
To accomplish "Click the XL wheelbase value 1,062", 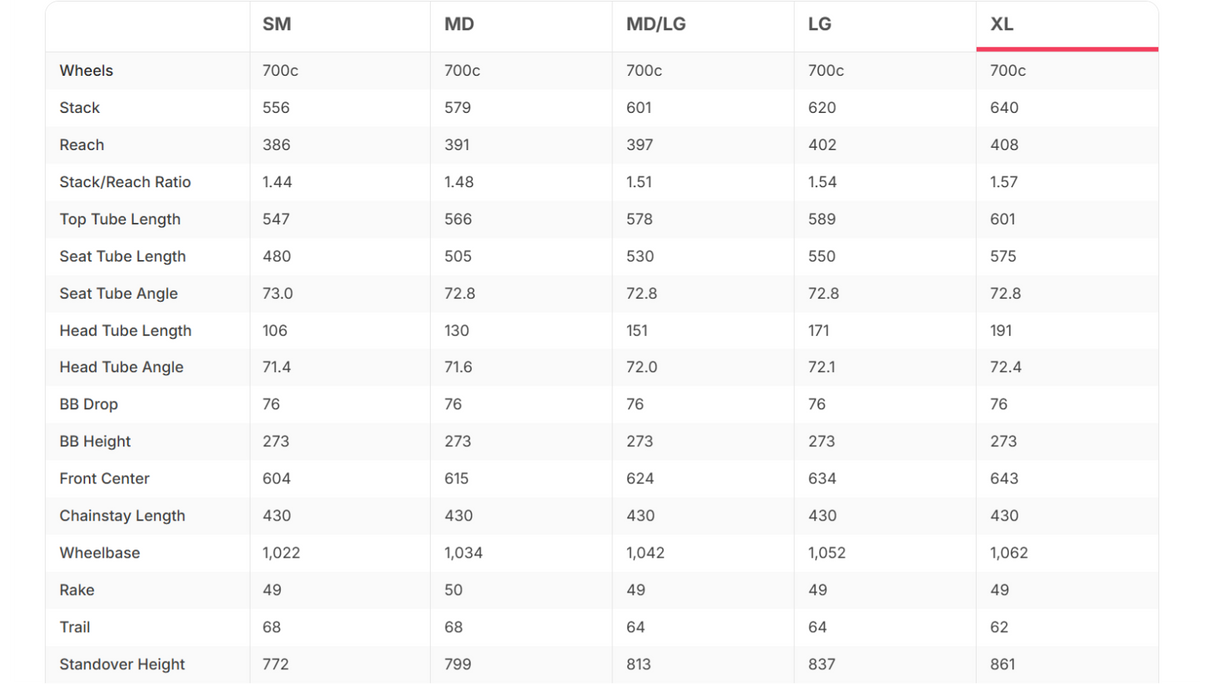I will coord(1009,553).
